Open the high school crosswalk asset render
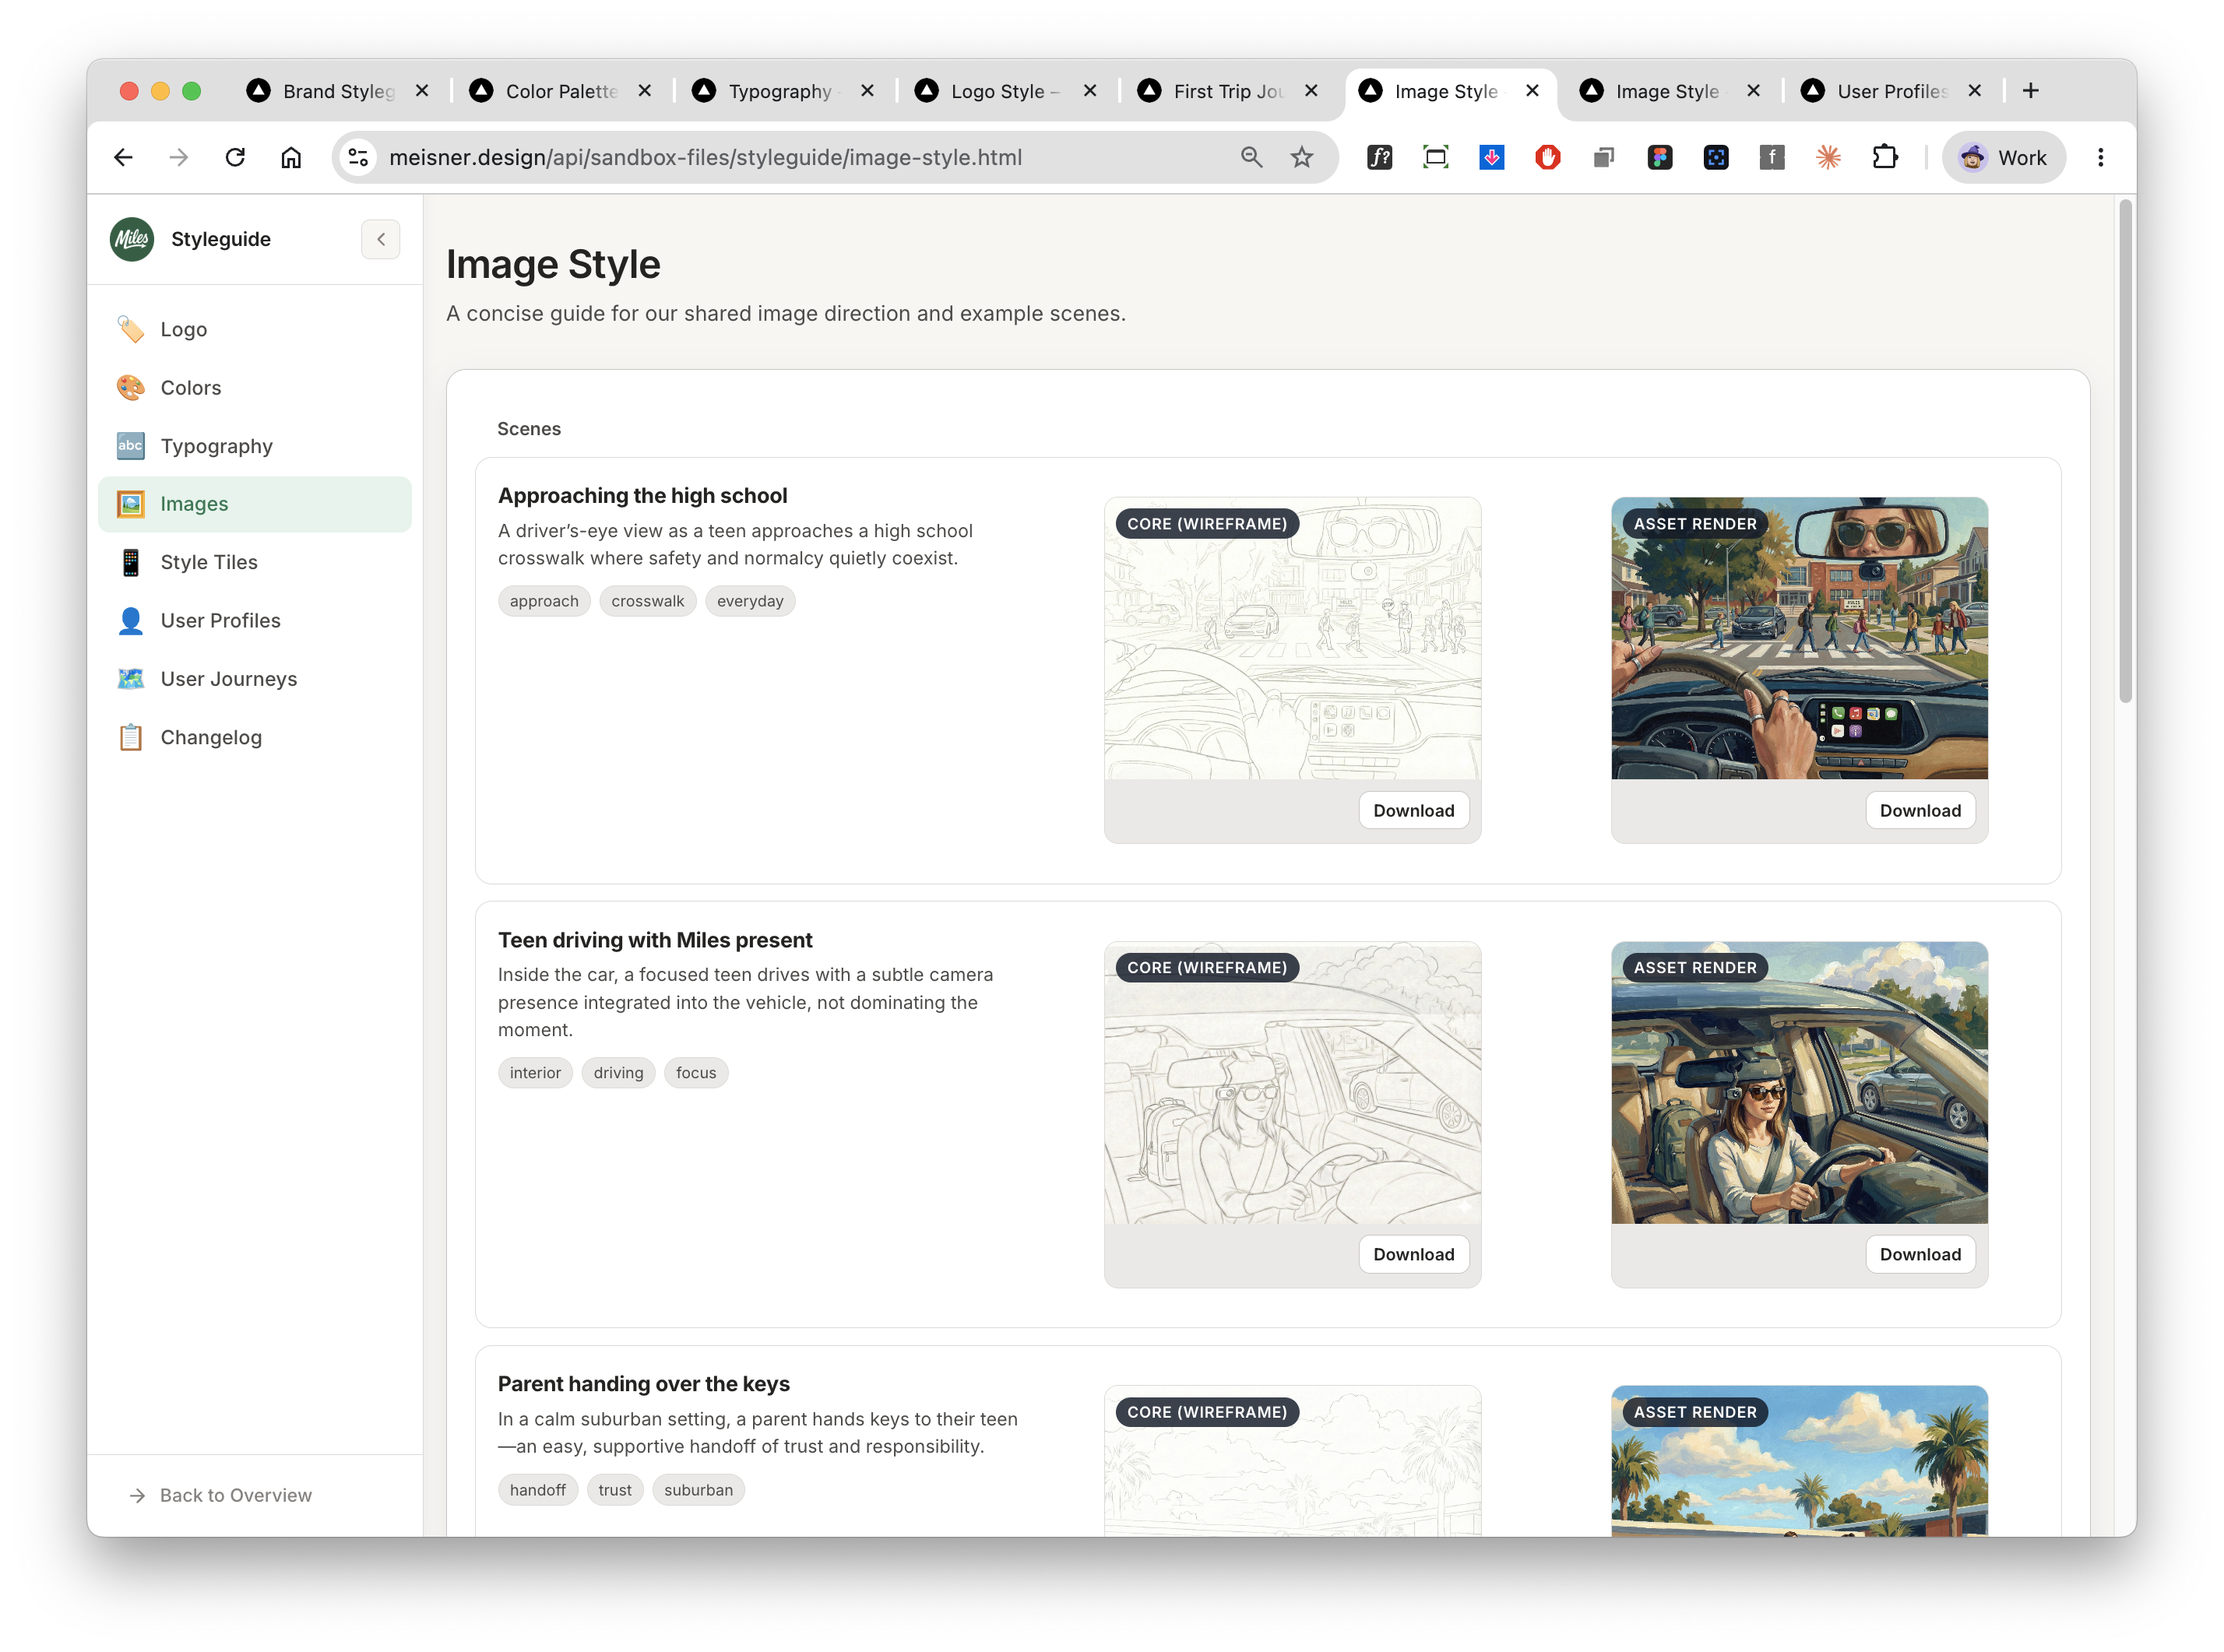This screenshot has height=1652, width=2224. tap(1799, 638)
